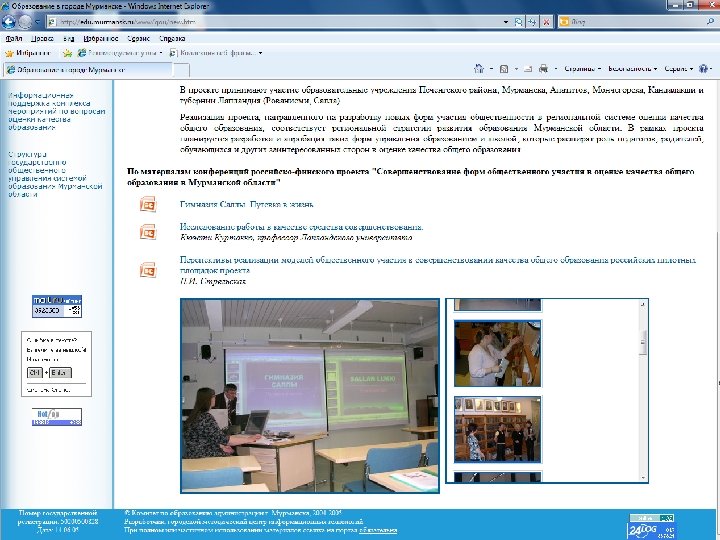Click the 24LOG counter badge in footer
The image size is (720, 540).
click(651, 527)
